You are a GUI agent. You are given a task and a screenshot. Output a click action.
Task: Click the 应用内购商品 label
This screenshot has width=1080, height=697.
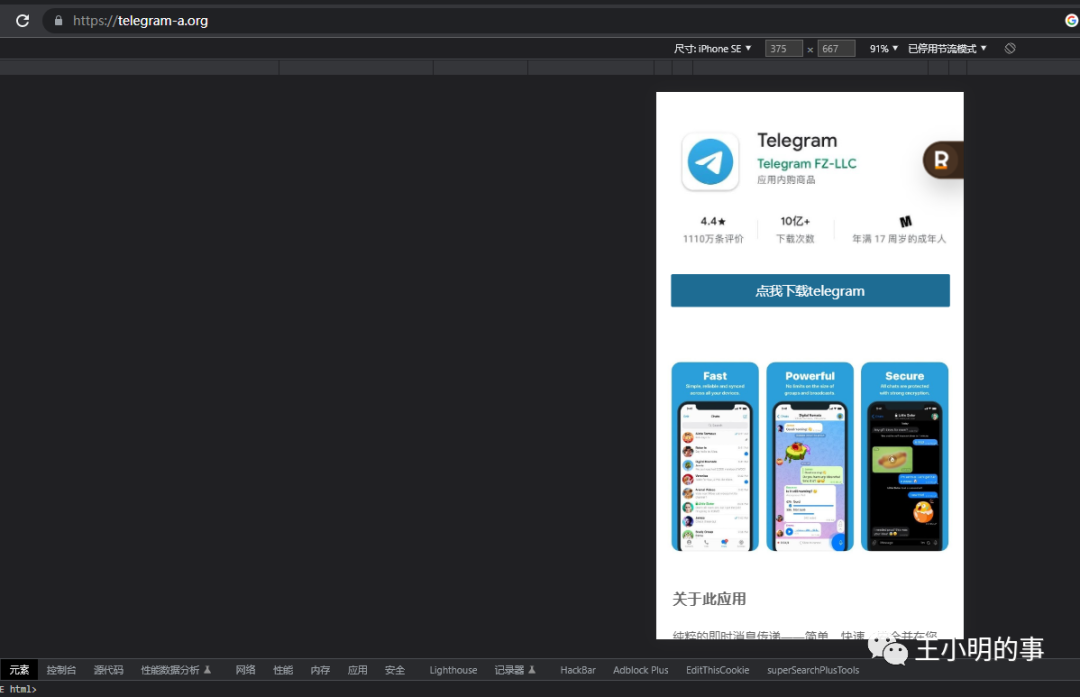coord(786,179)
